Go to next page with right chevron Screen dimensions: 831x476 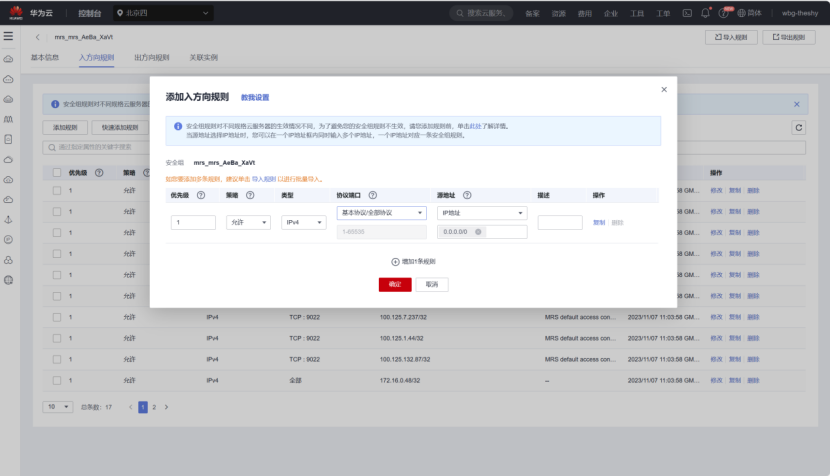[x=166, y=407]
